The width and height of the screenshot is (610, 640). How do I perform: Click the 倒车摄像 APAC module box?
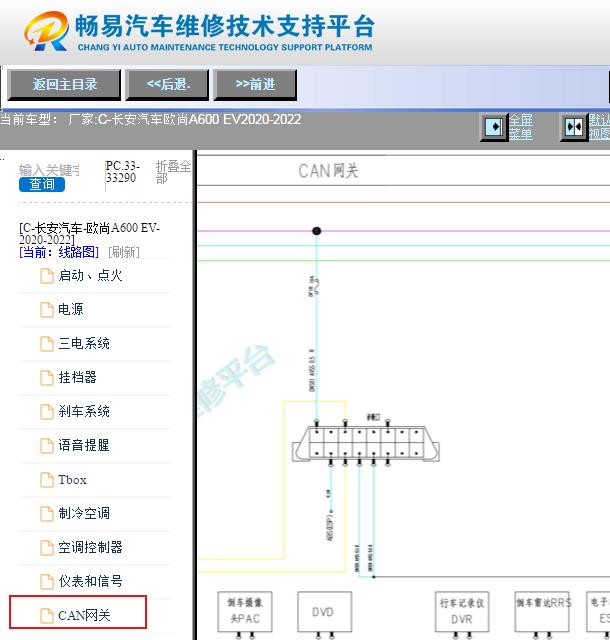coord(245,612)
